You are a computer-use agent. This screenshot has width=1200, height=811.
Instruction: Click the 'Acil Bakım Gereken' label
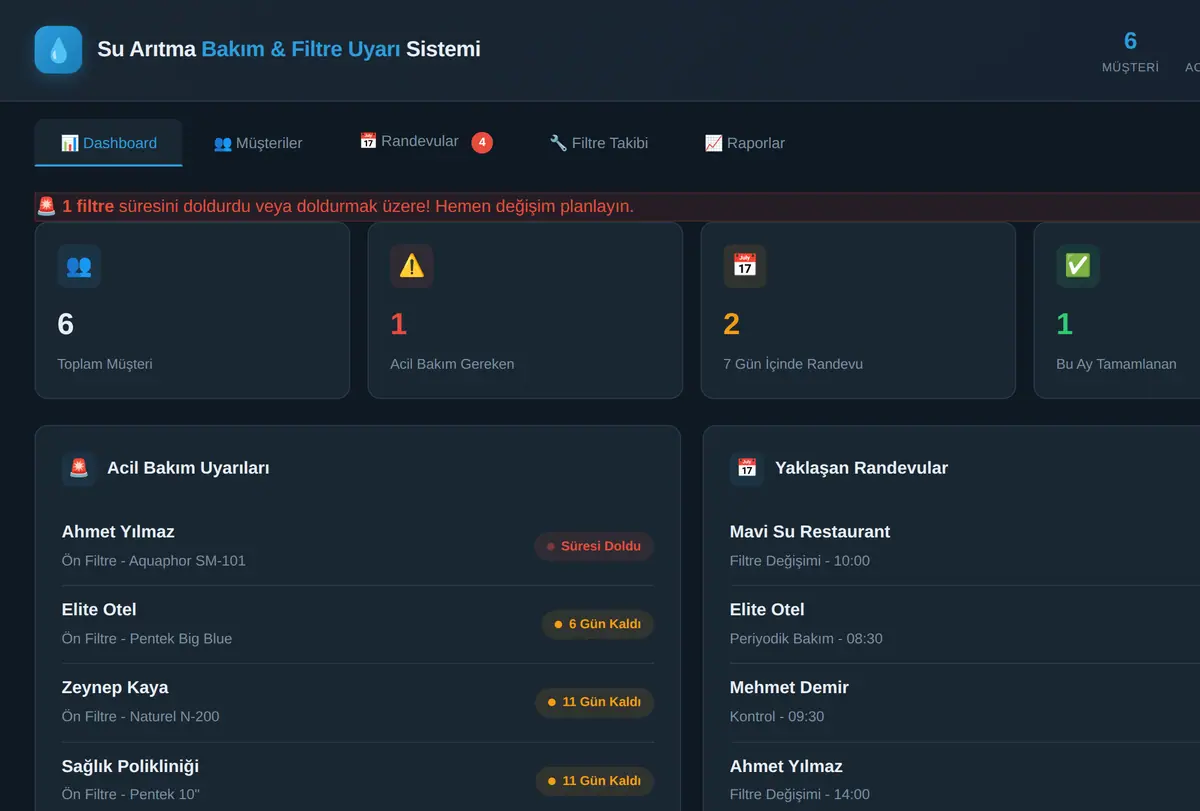[452, 364]
